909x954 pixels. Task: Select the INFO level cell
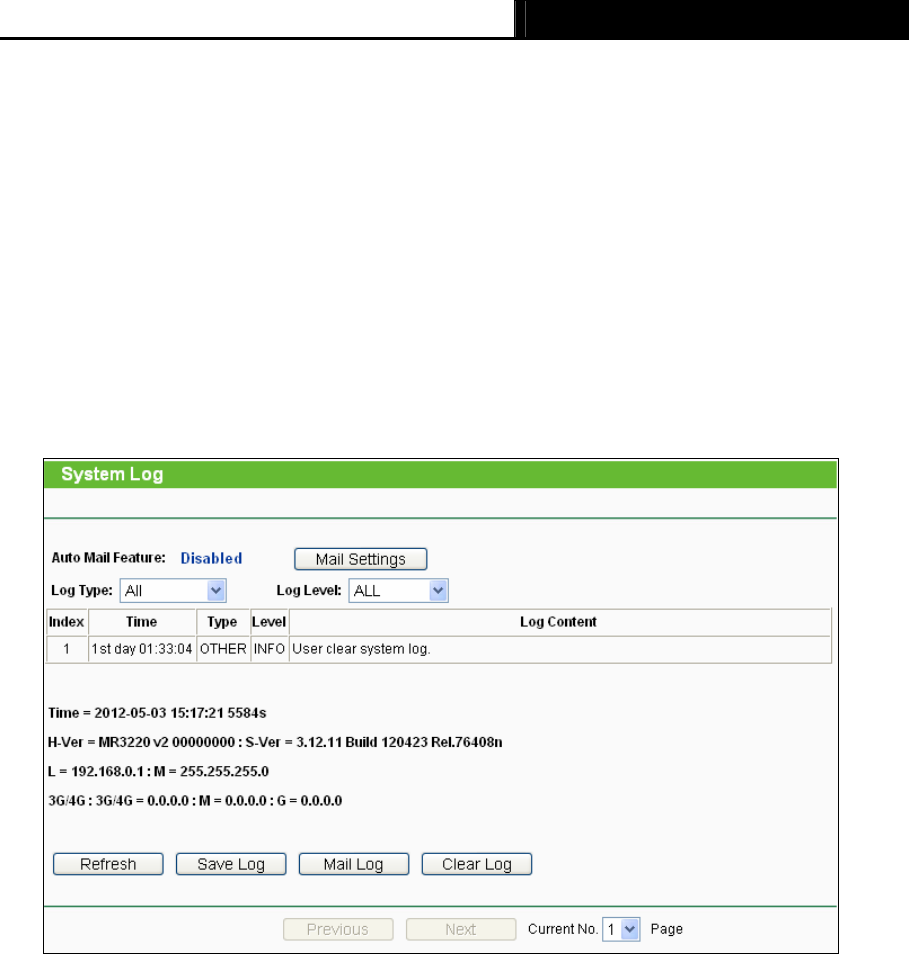click(x=269, y=649)
